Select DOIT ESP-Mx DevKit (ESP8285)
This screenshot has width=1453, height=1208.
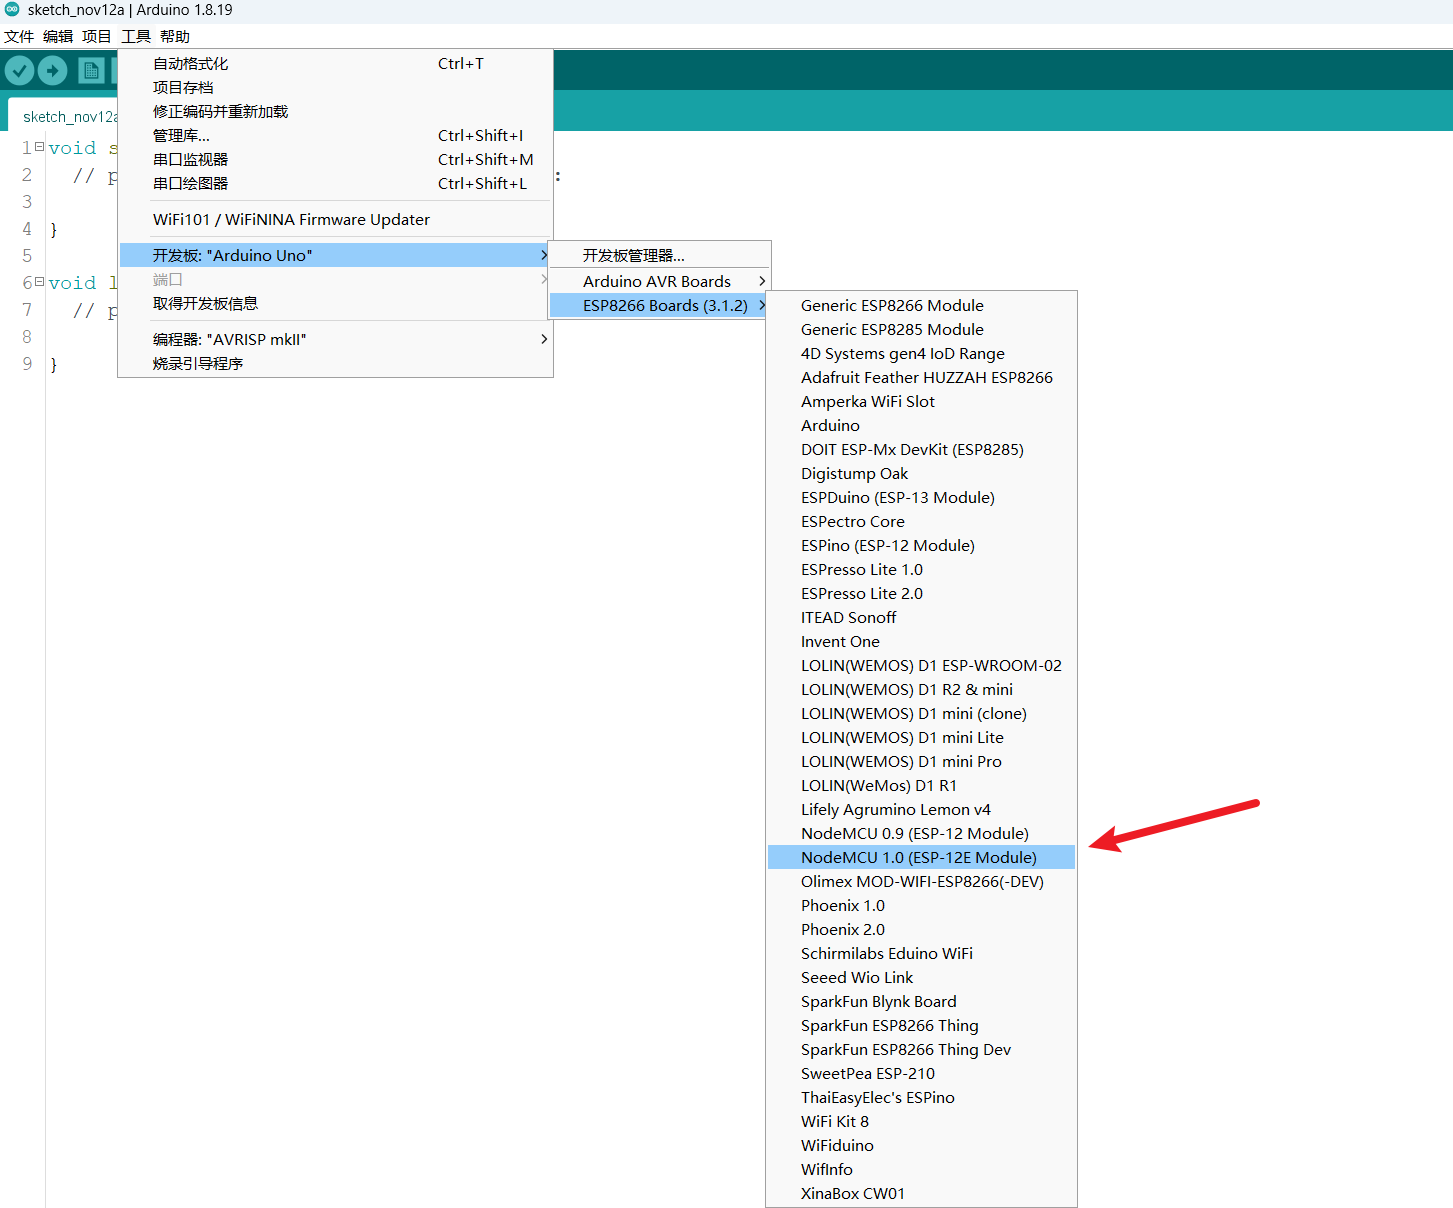(921, 449)
